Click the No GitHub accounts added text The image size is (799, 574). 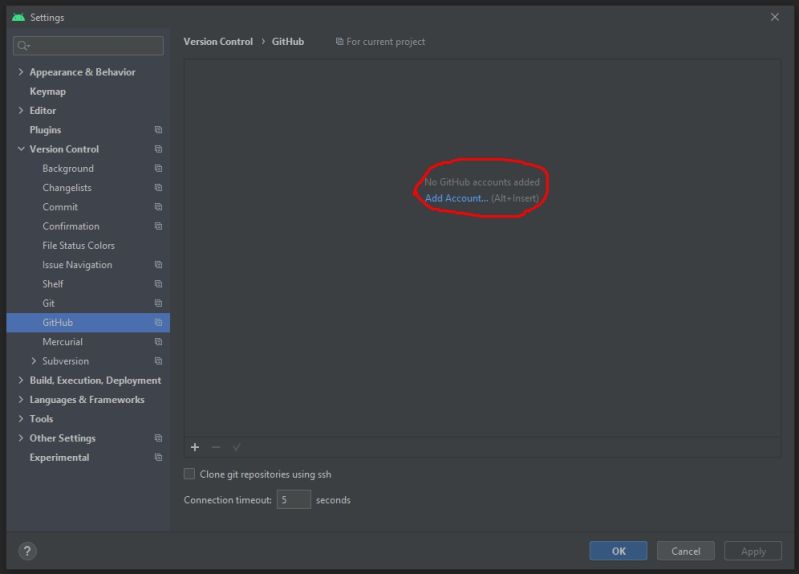pos(482,182)
